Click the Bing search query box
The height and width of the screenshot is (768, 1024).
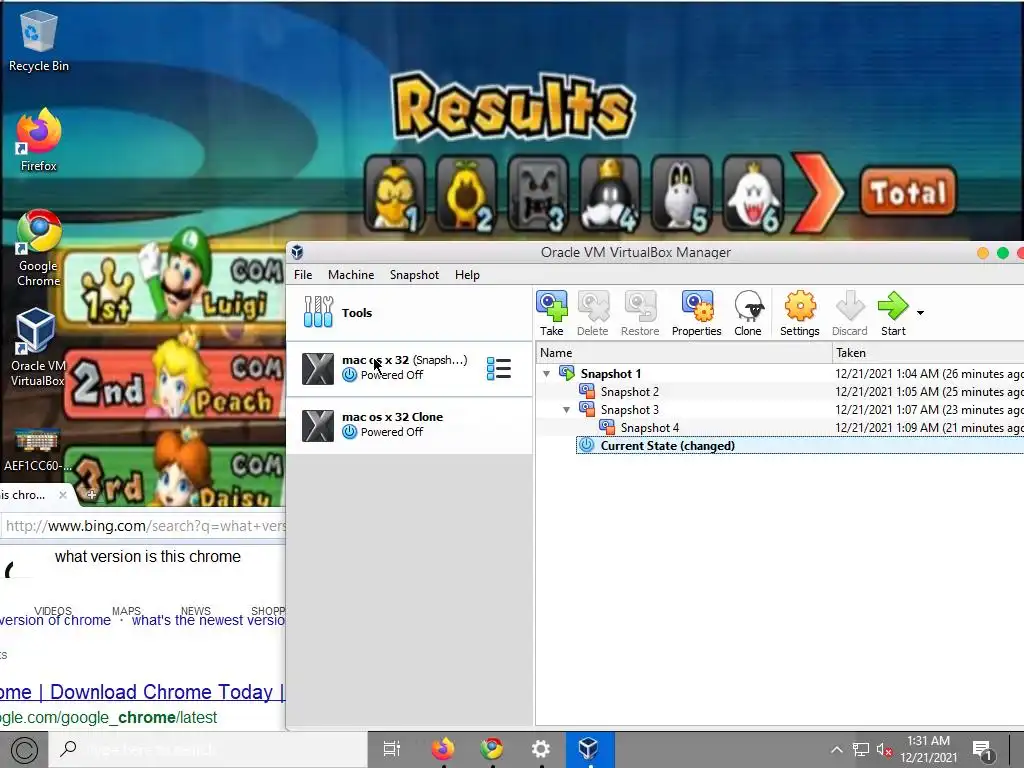(x=148, y=556)
